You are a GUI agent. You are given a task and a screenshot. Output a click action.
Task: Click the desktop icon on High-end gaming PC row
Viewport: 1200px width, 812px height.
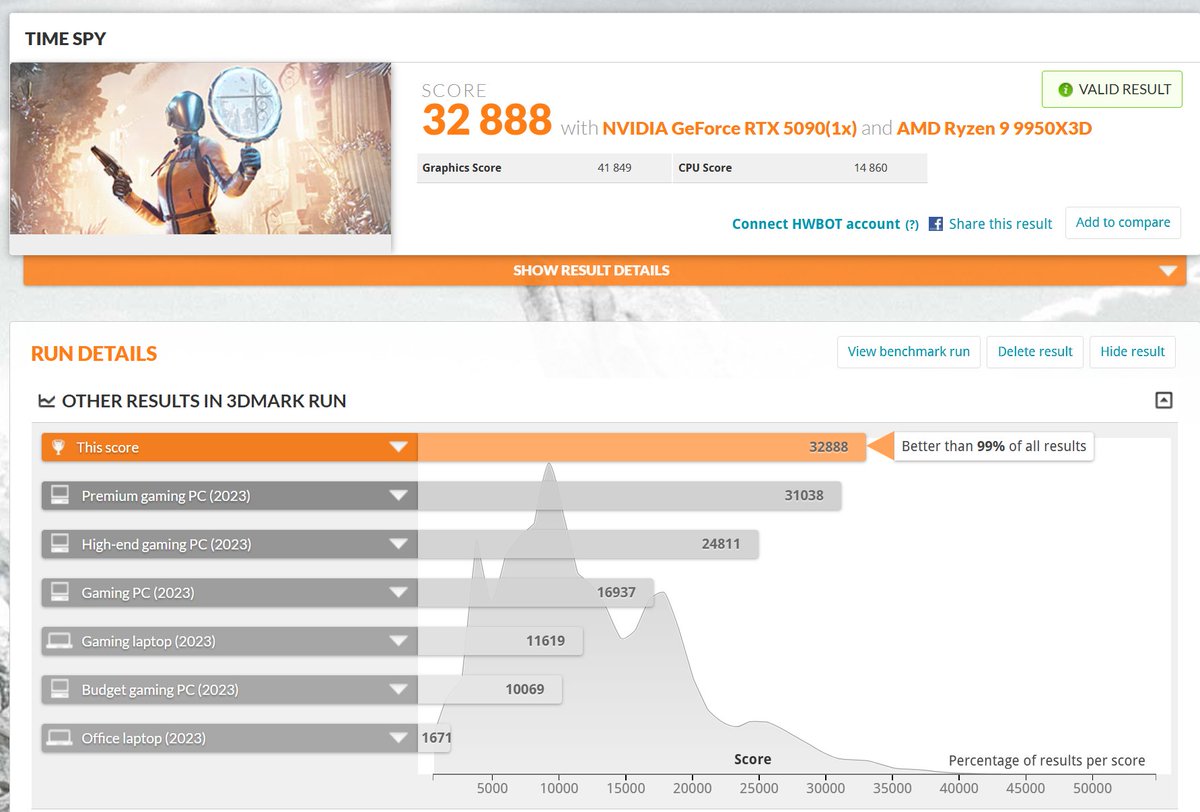(x=60, y=544)
